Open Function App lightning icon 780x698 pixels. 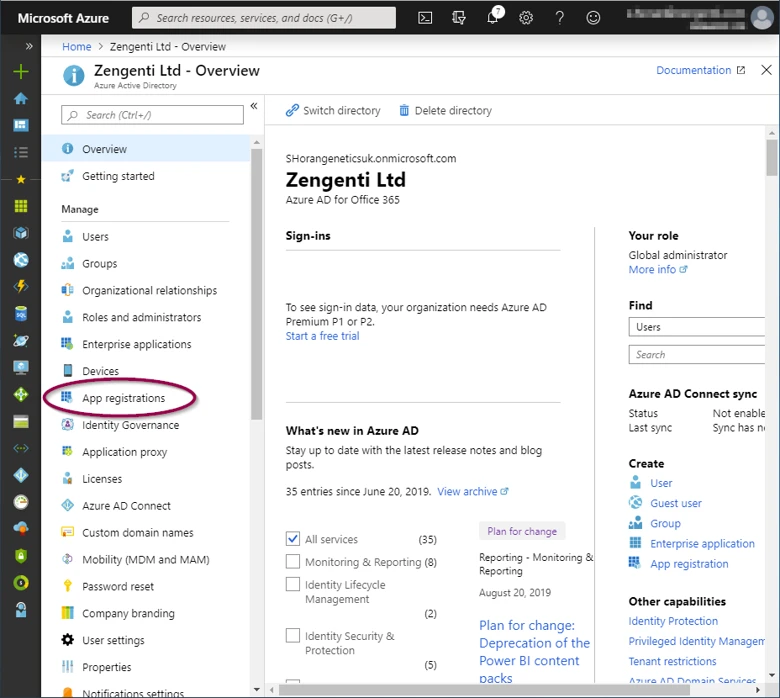(x=21, y=287)
